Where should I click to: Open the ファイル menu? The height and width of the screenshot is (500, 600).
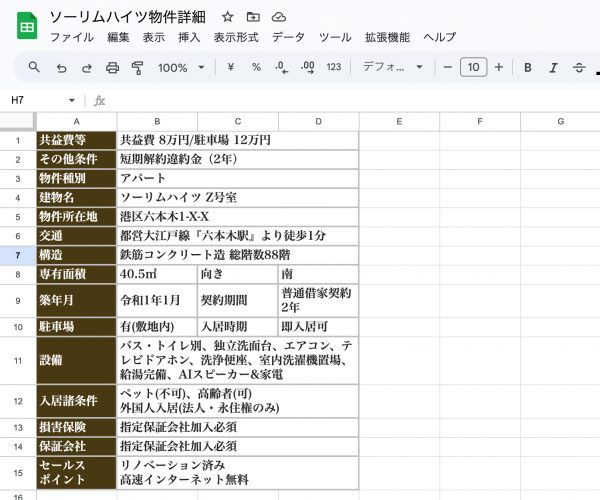pos(71,37)
